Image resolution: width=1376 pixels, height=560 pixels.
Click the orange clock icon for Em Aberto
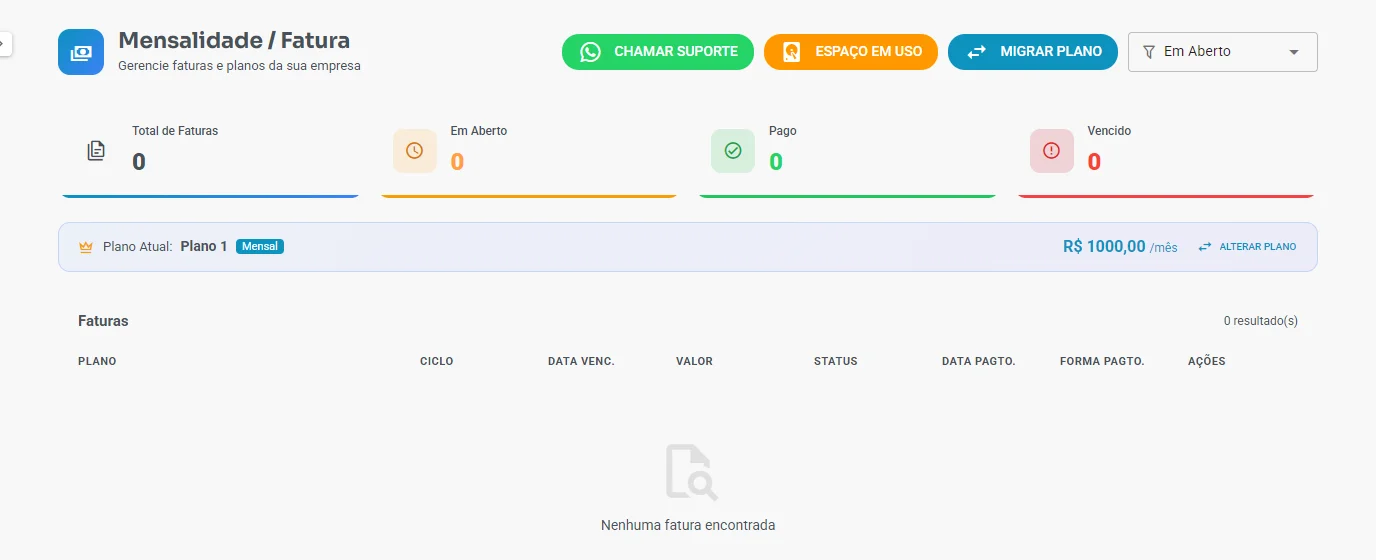415,151
